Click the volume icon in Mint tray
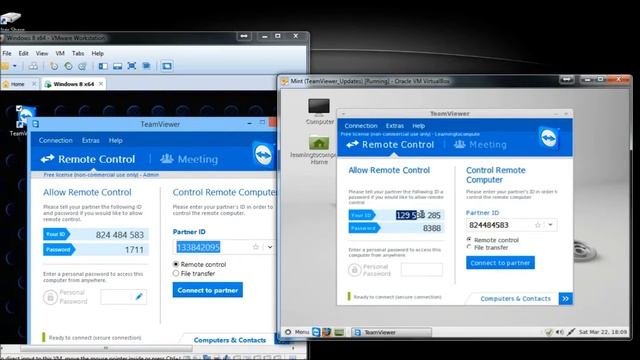 (560, 332)
